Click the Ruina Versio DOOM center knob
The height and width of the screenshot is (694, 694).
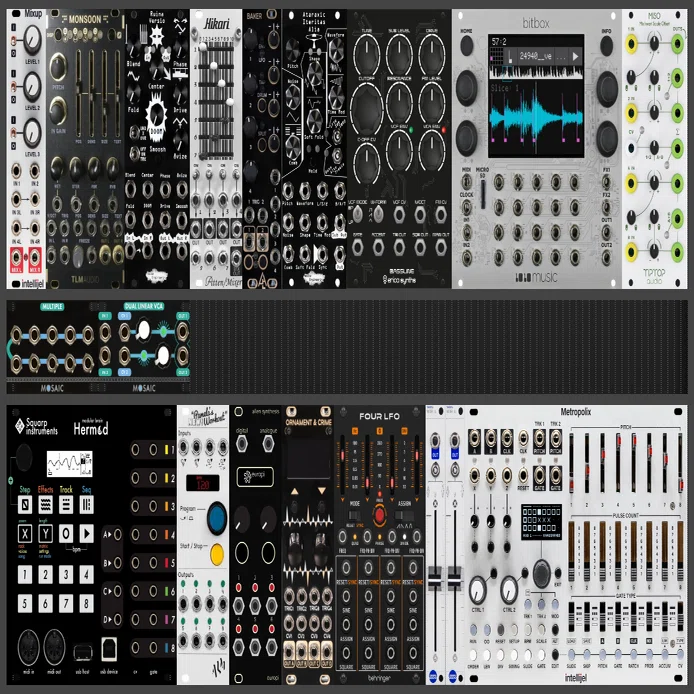point(156,116)
